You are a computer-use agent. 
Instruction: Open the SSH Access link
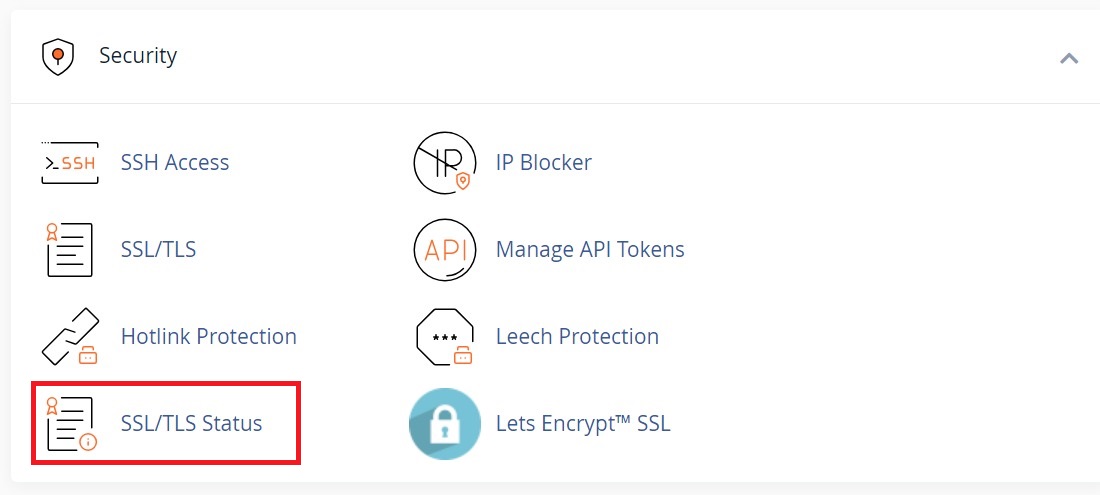point(175,163)
